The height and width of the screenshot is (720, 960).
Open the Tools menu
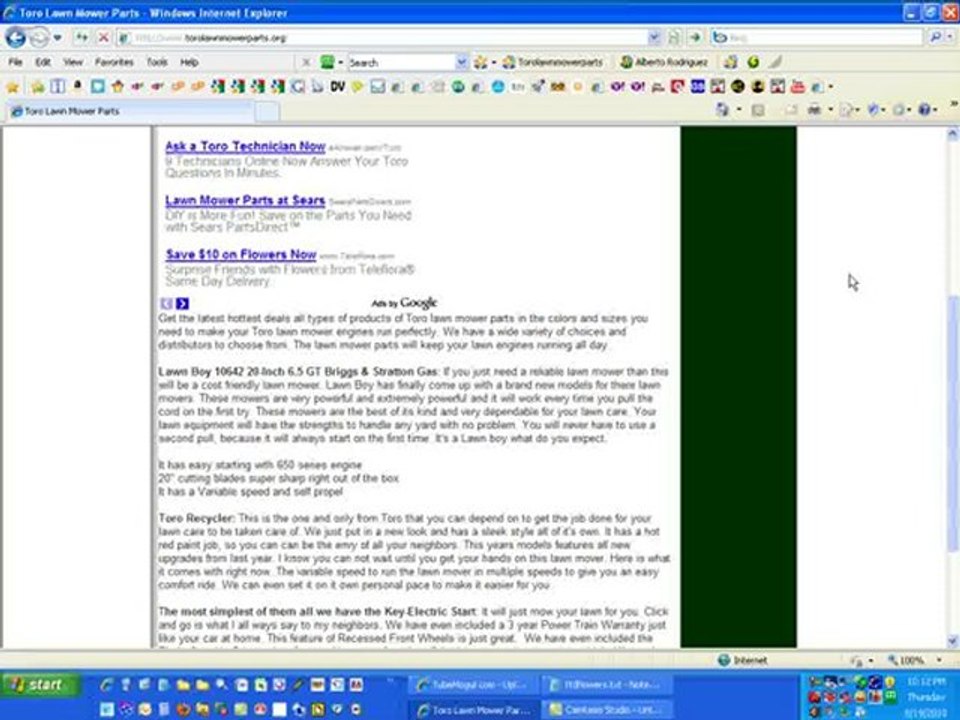tap(157, 62)
